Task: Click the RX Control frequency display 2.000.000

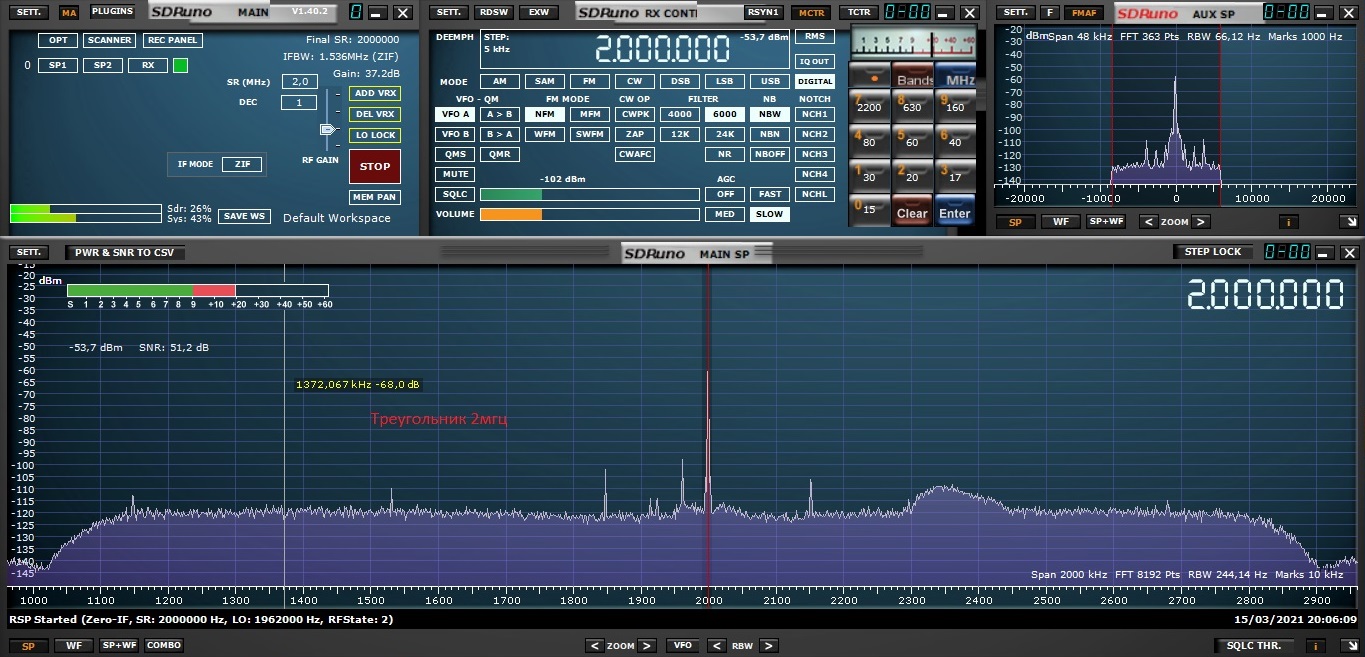Action: click(661, 49)
